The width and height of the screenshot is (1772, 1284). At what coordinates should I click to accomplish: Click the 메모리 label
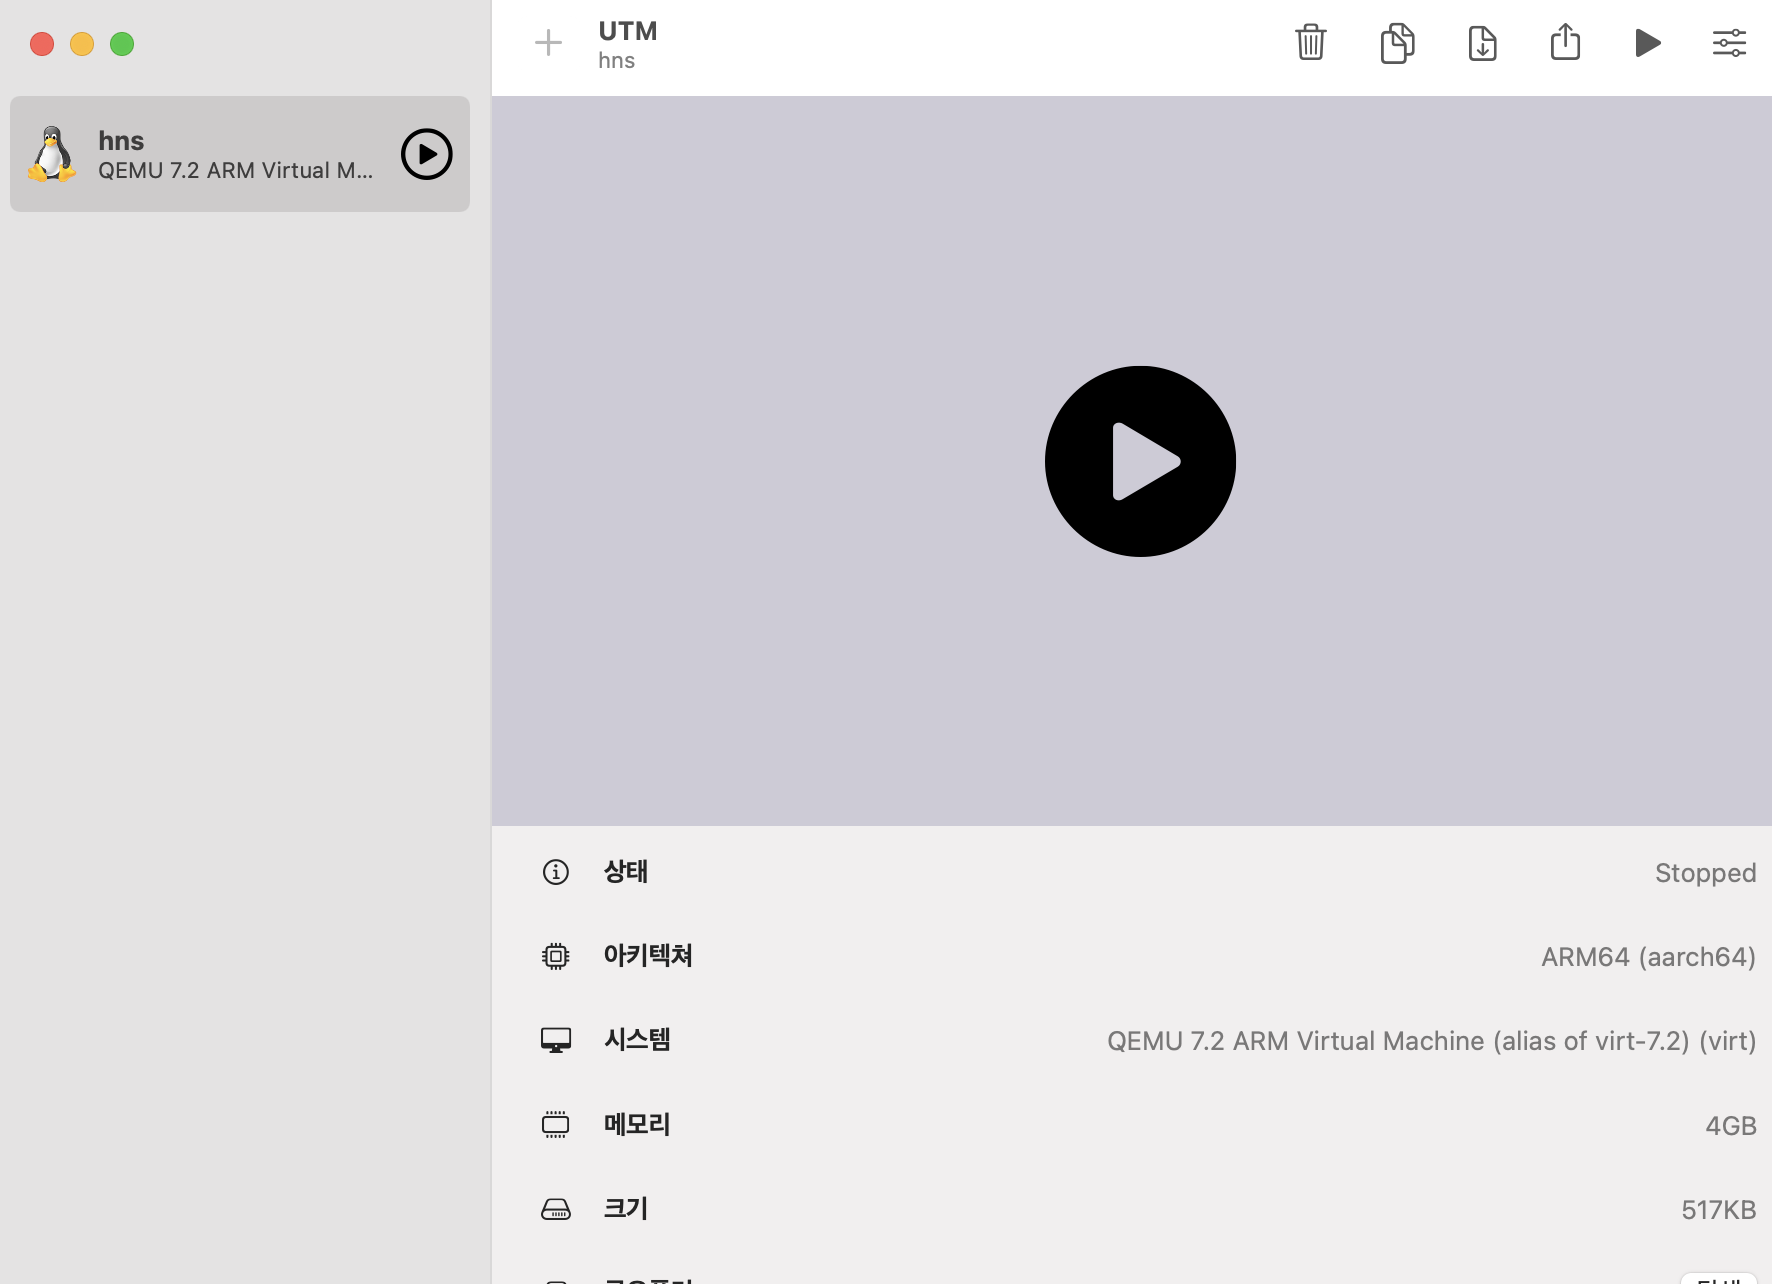[x=637, y=1125]
